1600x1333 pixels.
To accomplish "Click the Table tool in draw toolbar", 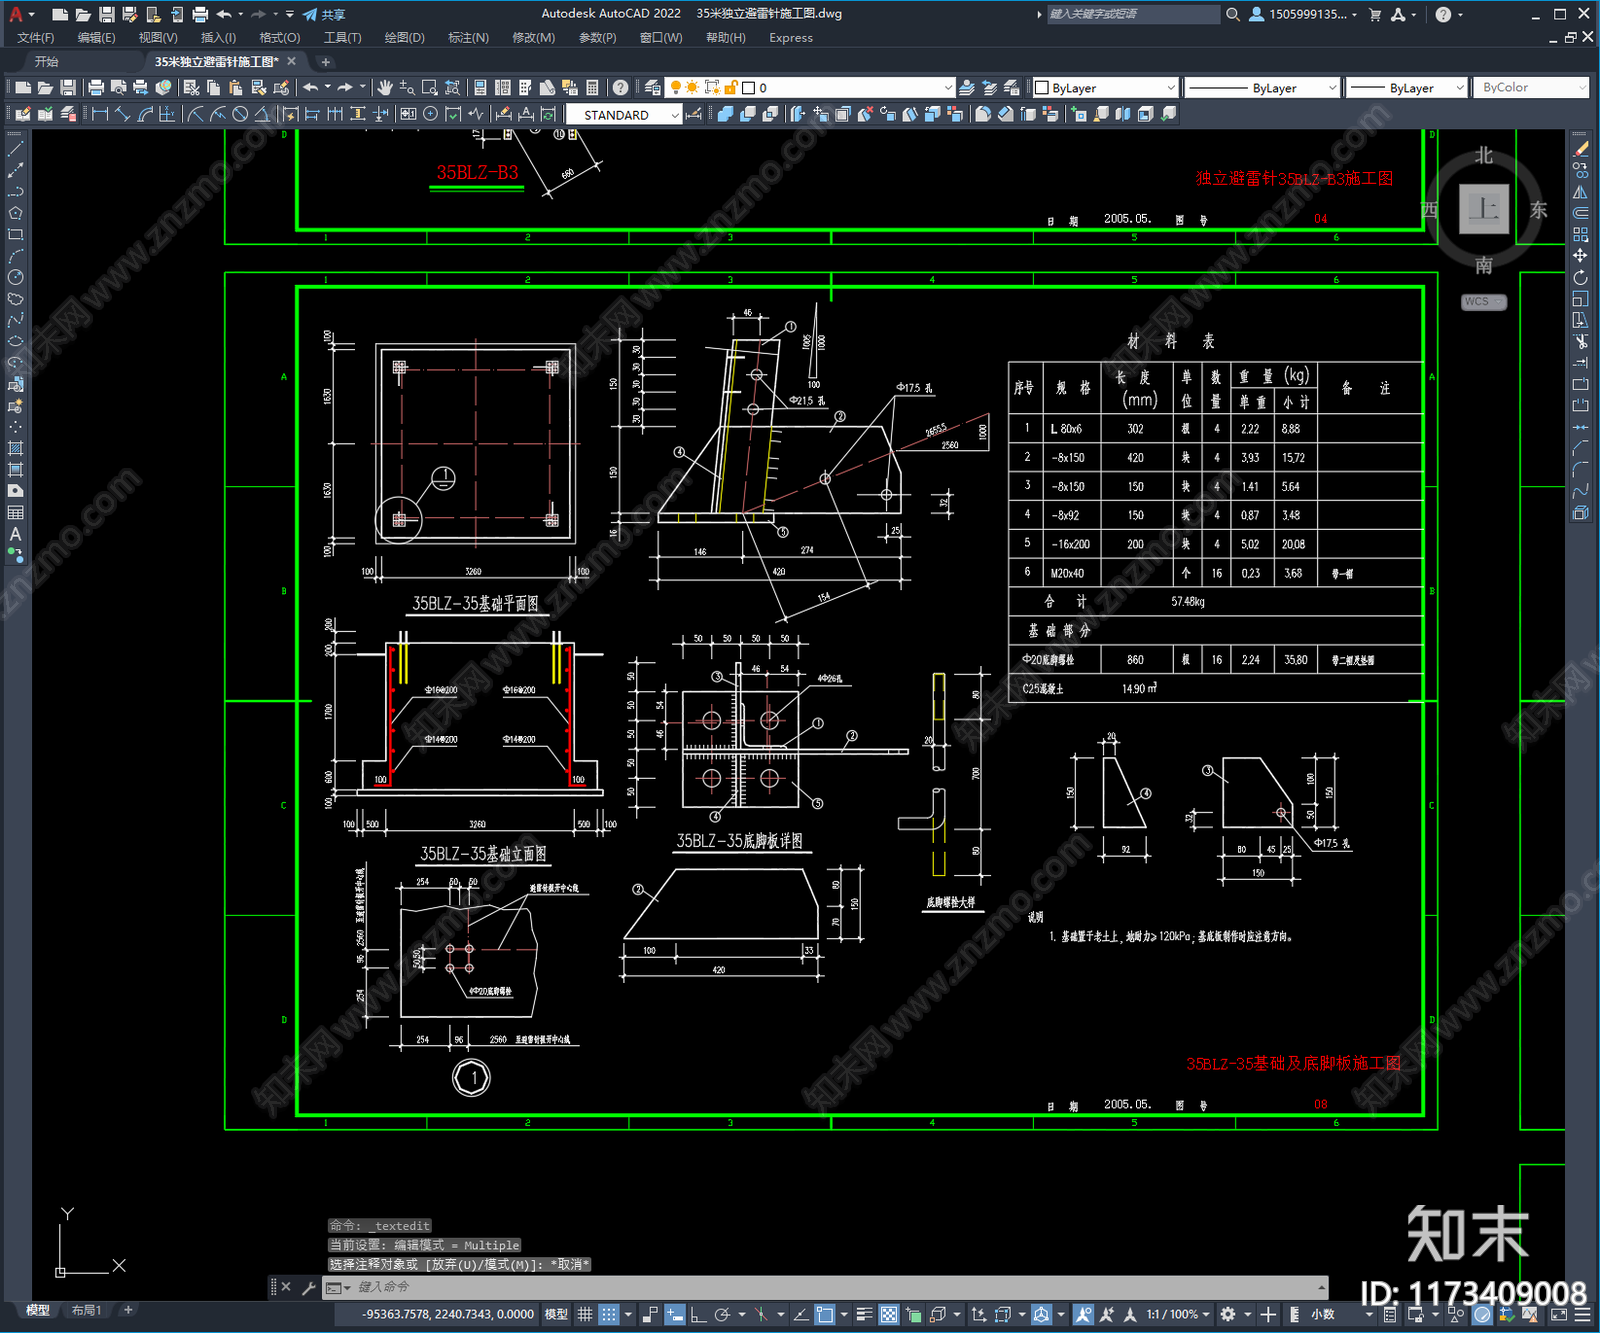I will pyautogui.click(x=15, y=512).
